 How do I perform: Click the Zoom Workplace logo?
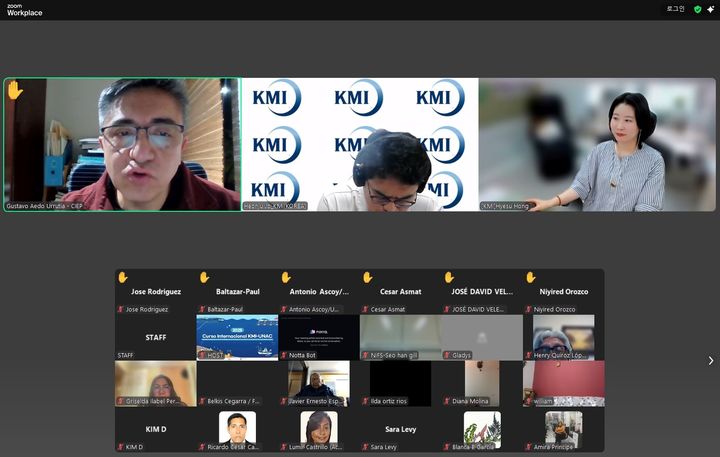coord(23,9)
